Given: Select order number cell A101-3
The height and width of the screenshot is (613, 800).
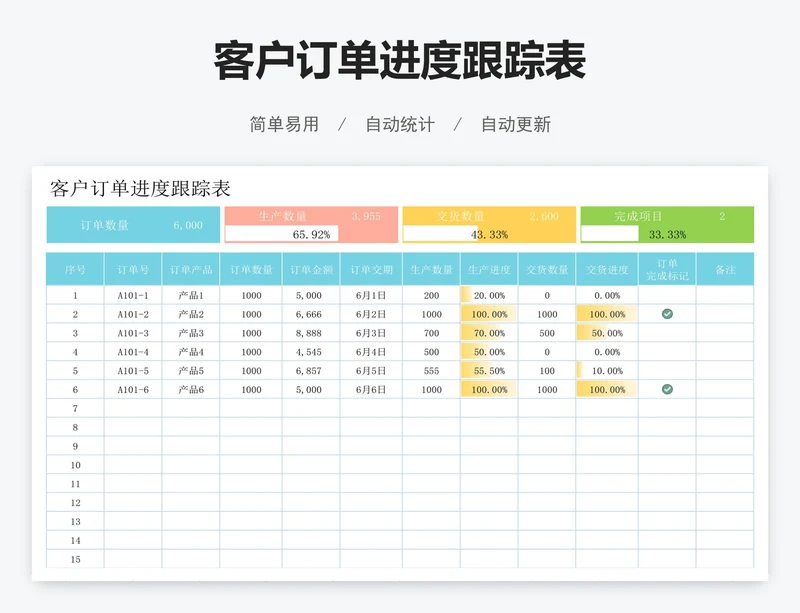Looking at the screenshot, I should click(x=133, y=333).
